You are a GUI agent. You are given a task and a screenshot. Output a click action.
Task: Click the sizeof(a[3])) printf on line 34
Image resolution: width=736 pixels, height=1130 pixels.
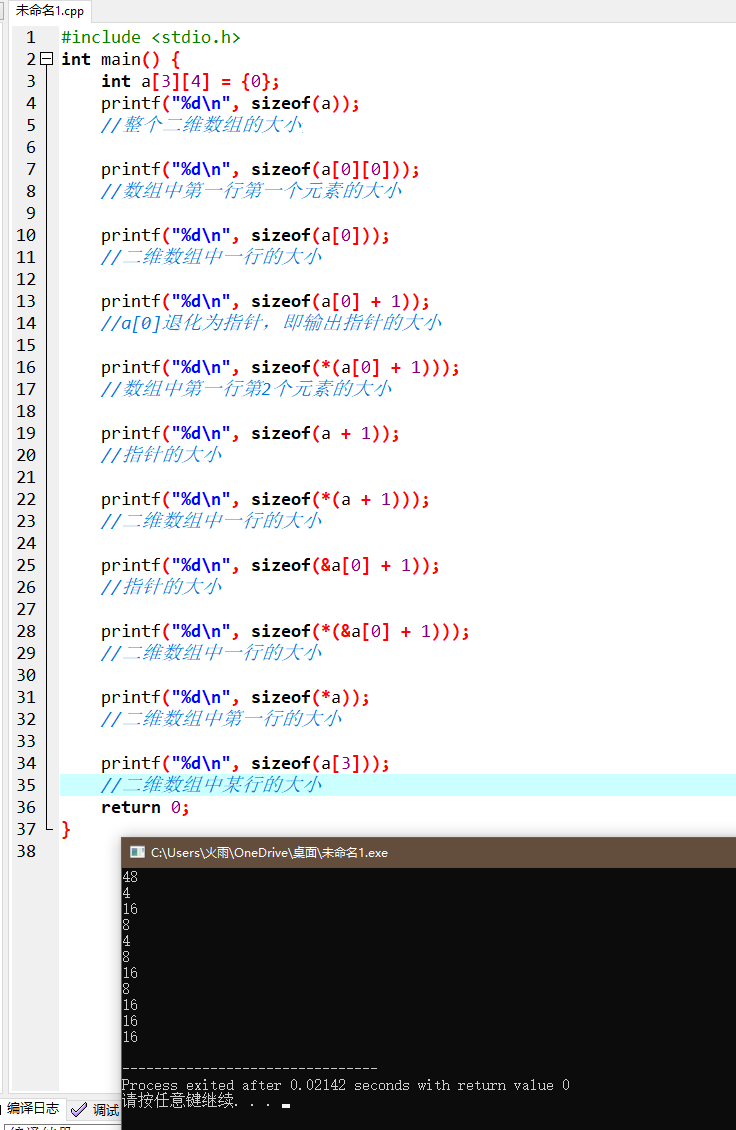(245, 763)
